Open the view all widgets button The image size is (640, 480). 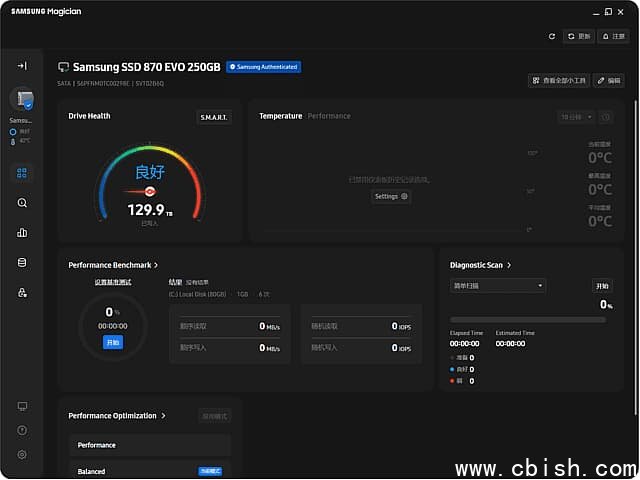[x=559, y=80]
